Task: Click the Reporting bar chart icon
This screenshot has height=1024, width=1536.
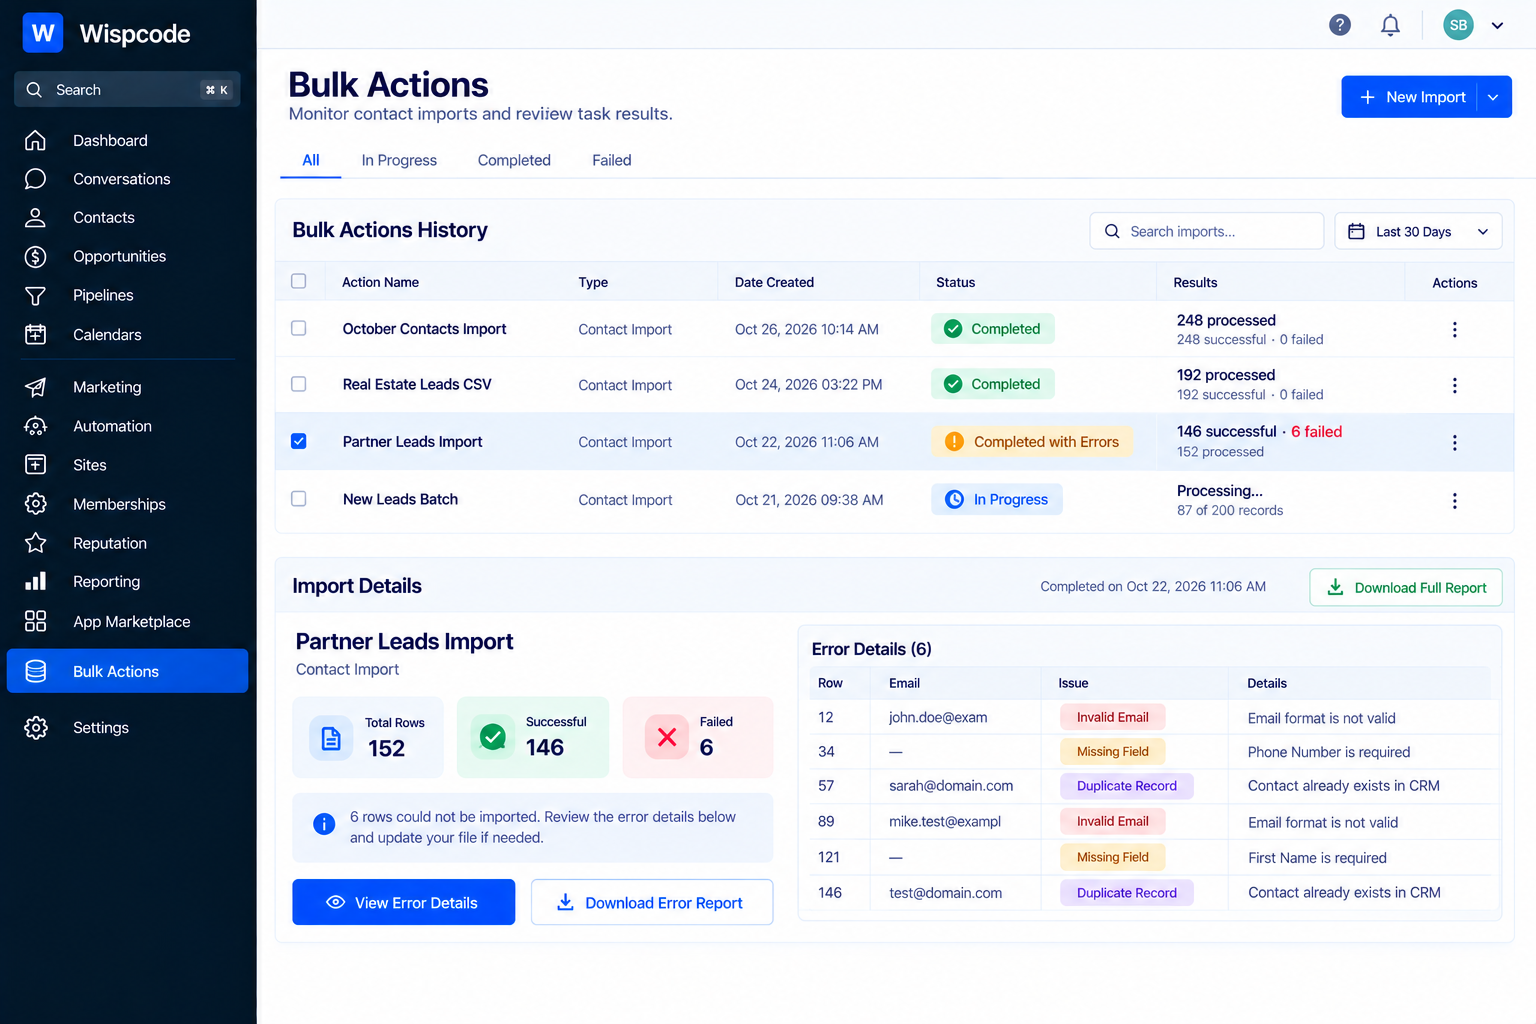Action: (35, 582)
